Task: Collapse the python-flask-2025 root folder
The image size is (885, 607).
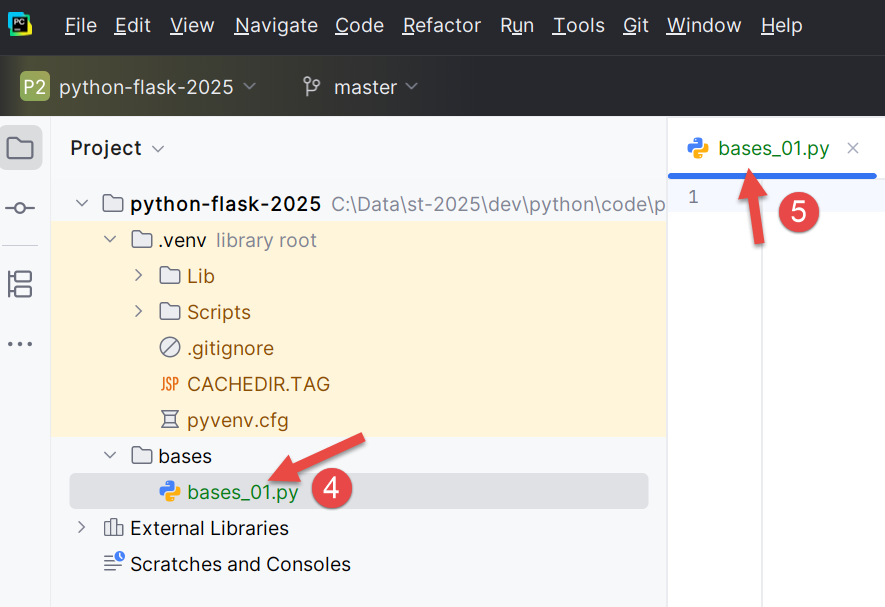Action: pyautogui.click(x=82, y=204)
